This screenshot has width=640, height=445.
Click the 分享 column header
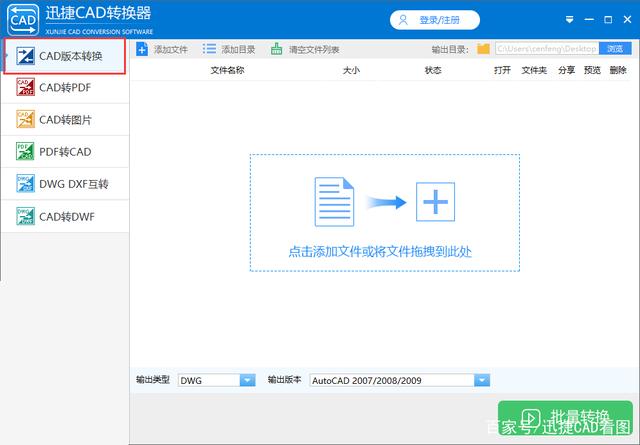tap(567, 70)
